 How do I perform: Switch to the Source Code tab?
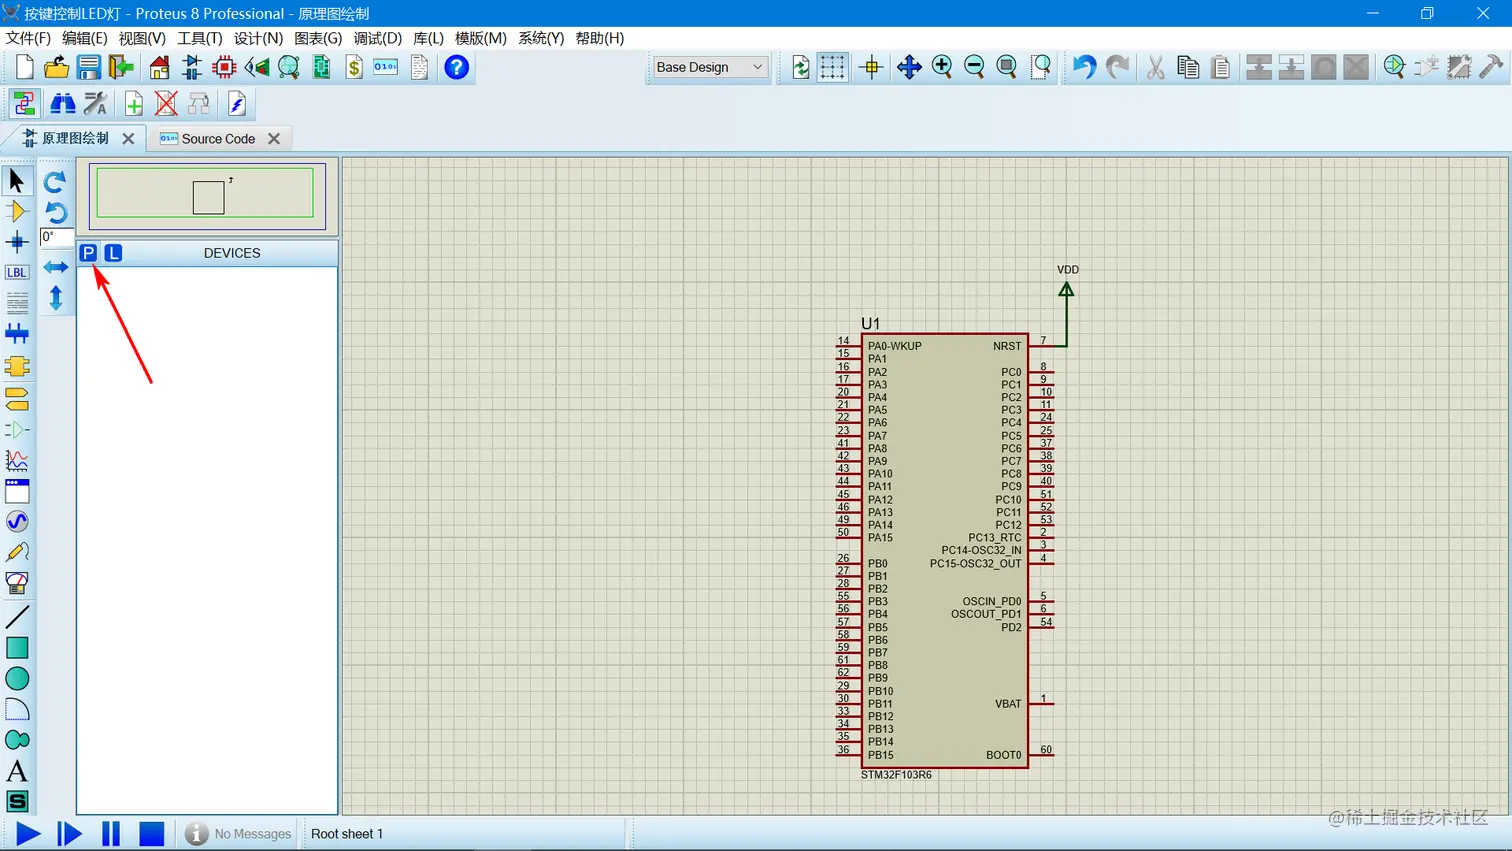pos(217,139)
